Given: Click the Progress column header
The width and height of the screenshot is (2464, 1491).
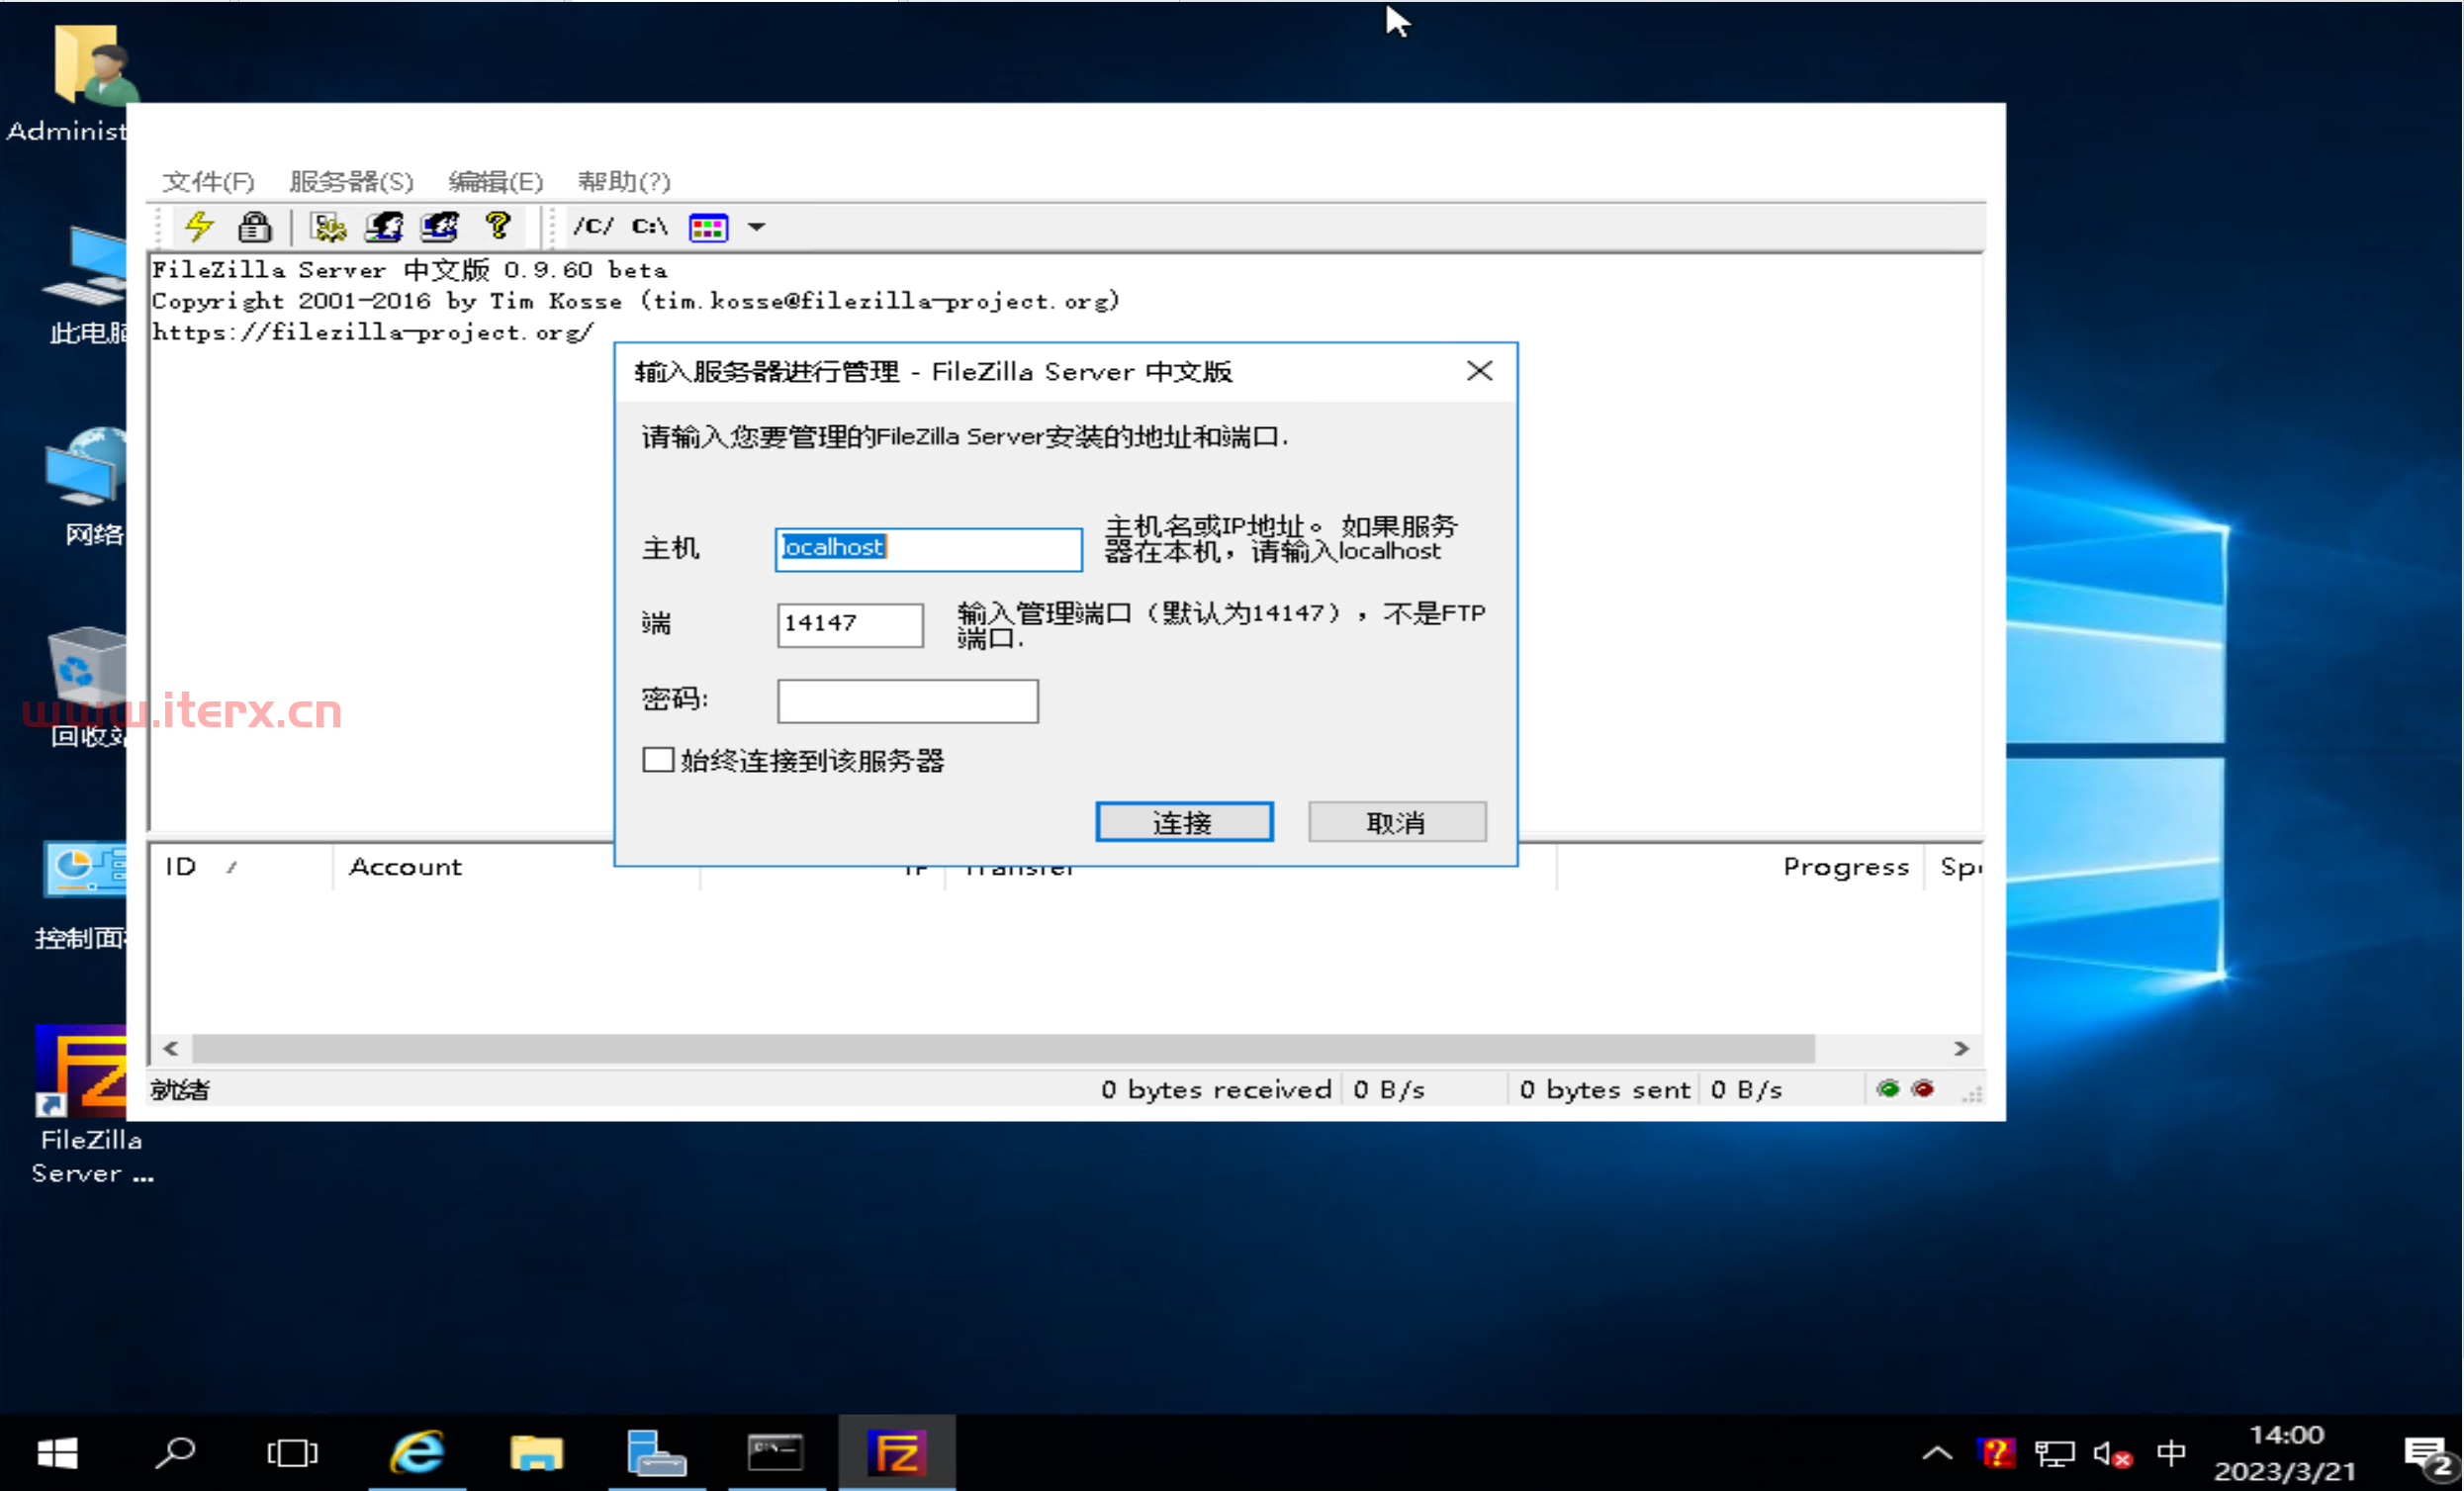Looking at the screenshot, I should point(1740,867).
